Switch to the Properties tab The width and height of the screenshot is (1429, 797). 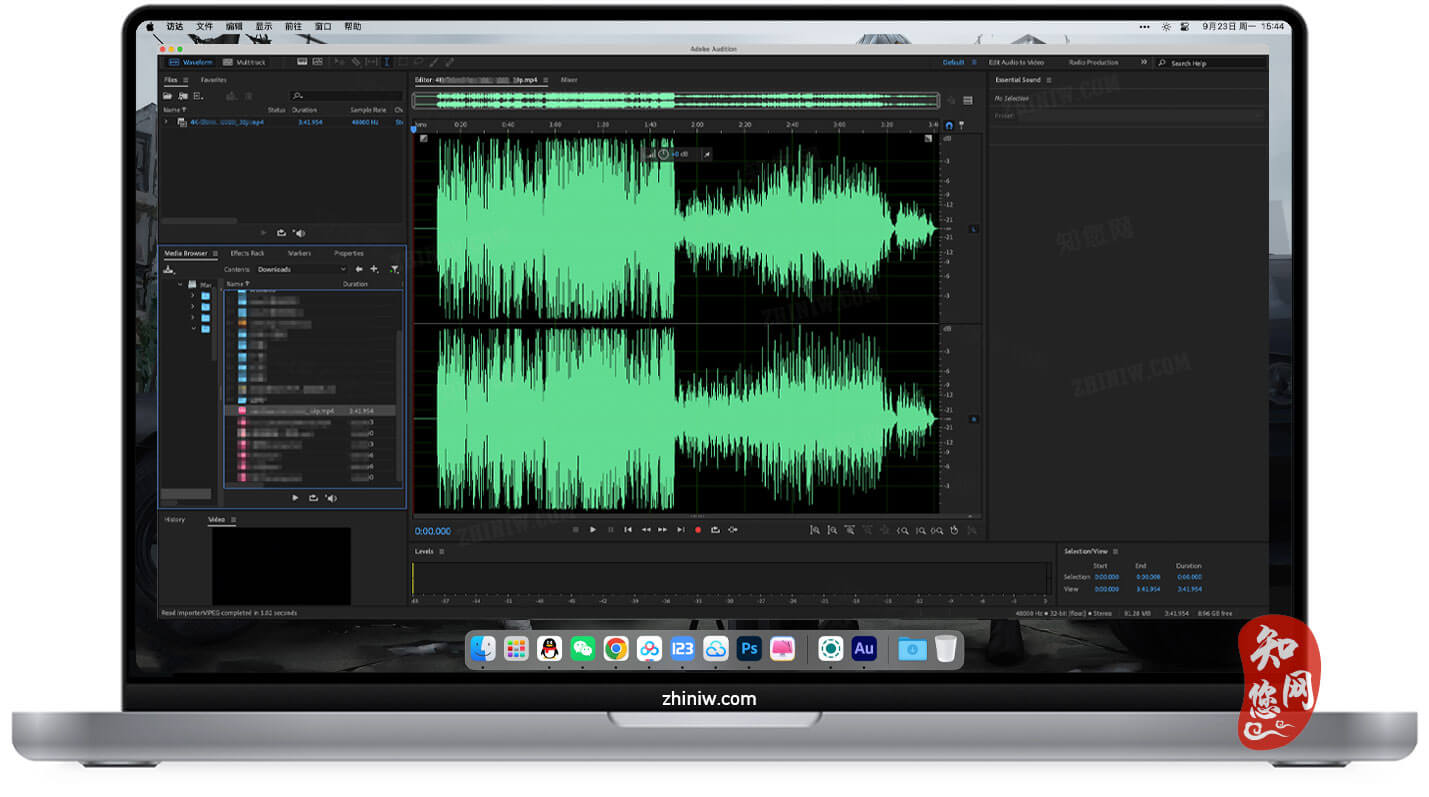pyautogui.click(x=349, y=253)
